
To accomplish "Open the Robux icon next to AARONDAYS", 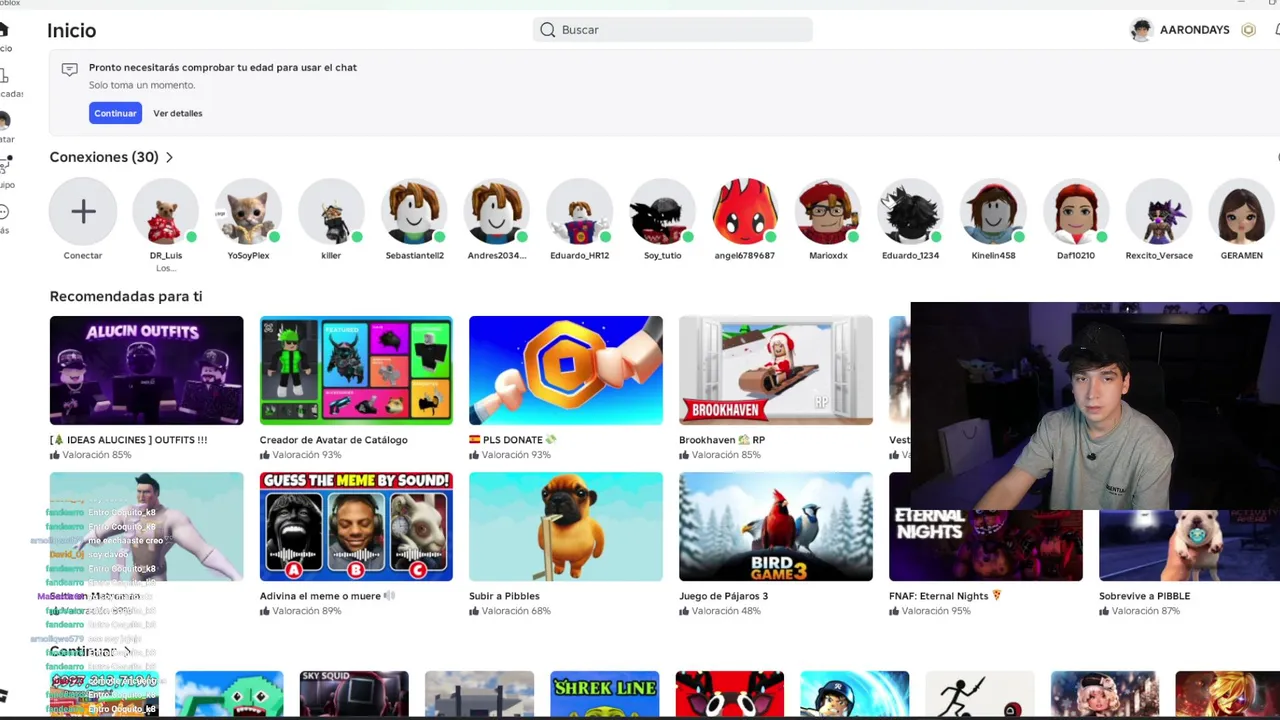I will point(1248,30).
